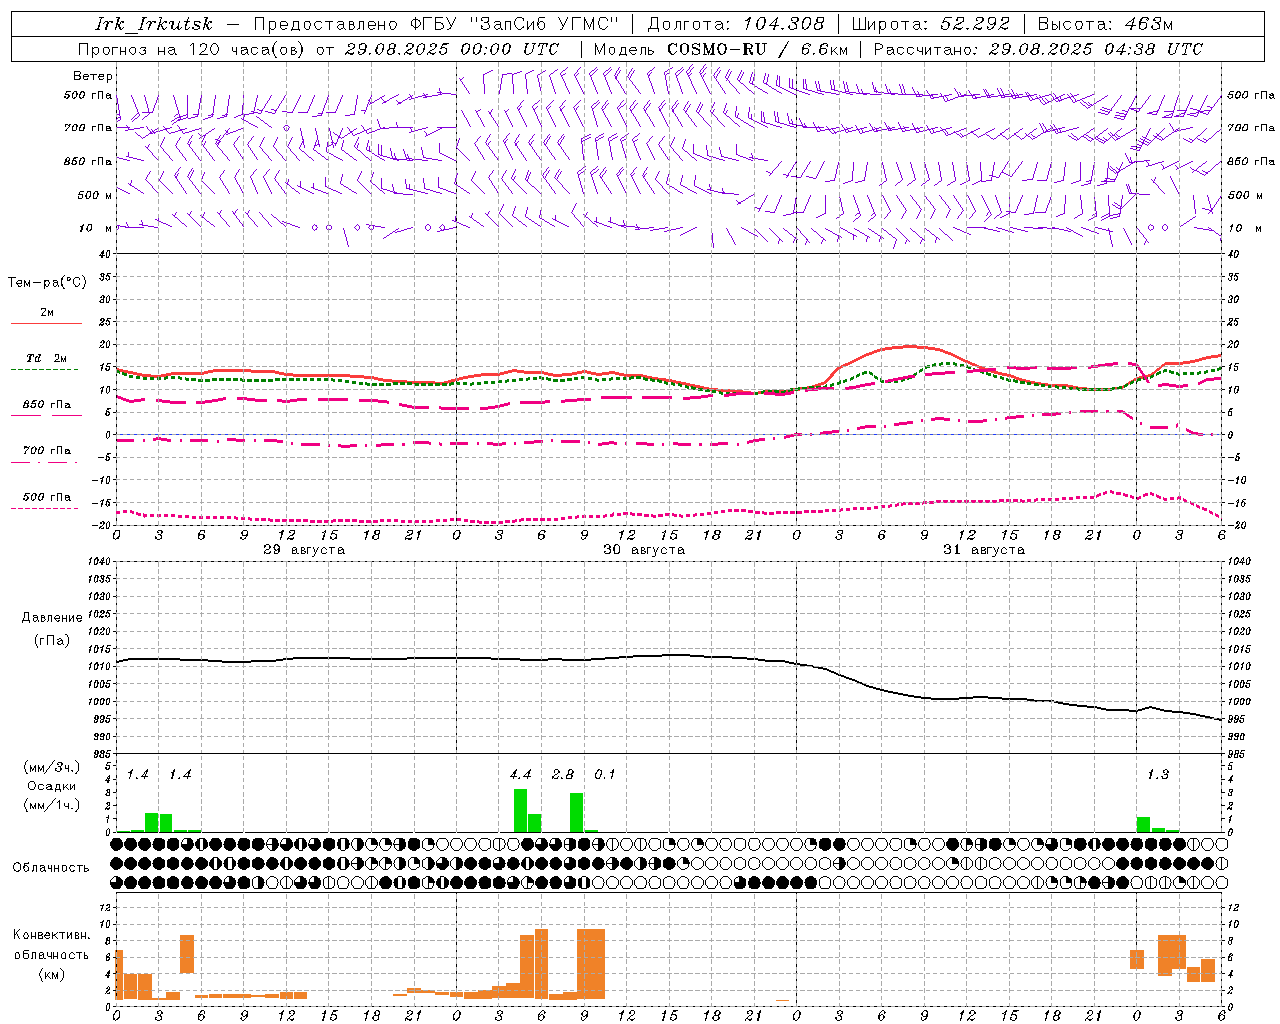Click the convective label "Конвективн."

52,935
